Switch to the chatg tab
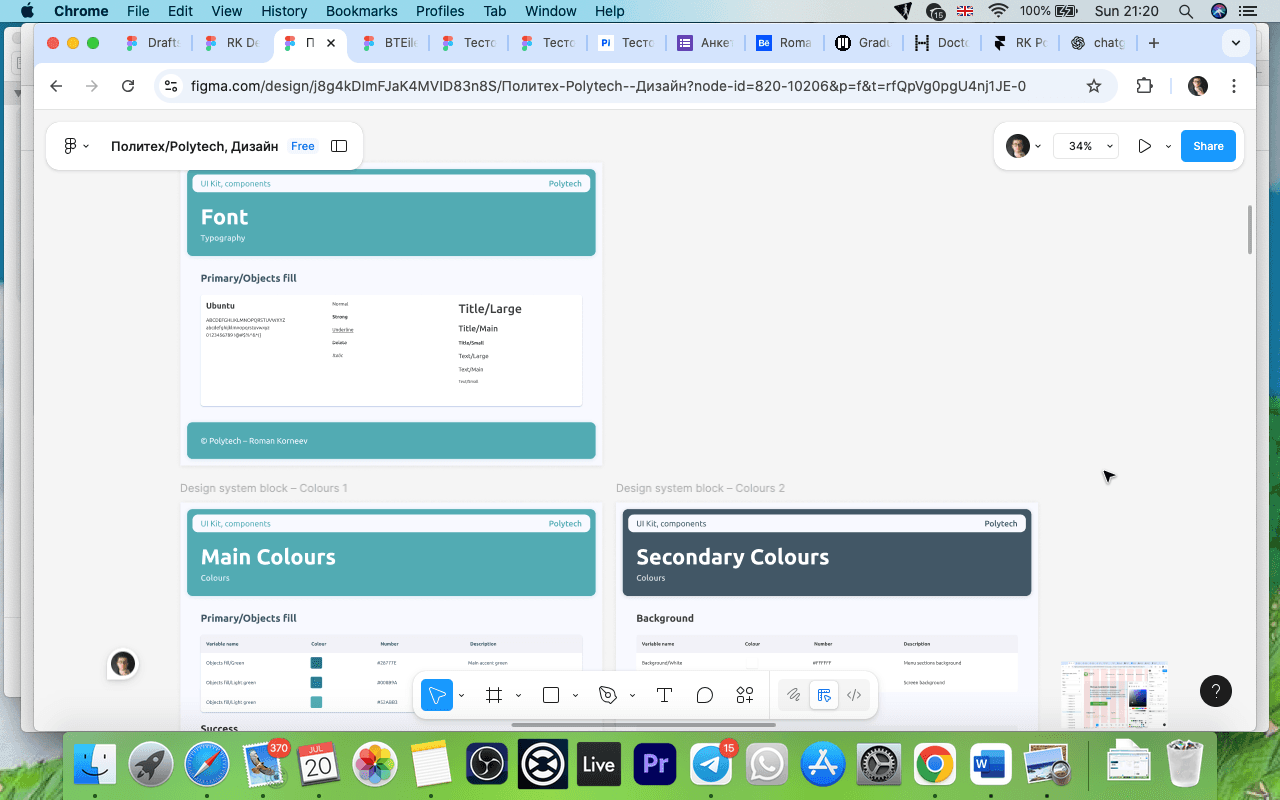The height and width of the screenshot is (800, 1280). (1099, 43)
